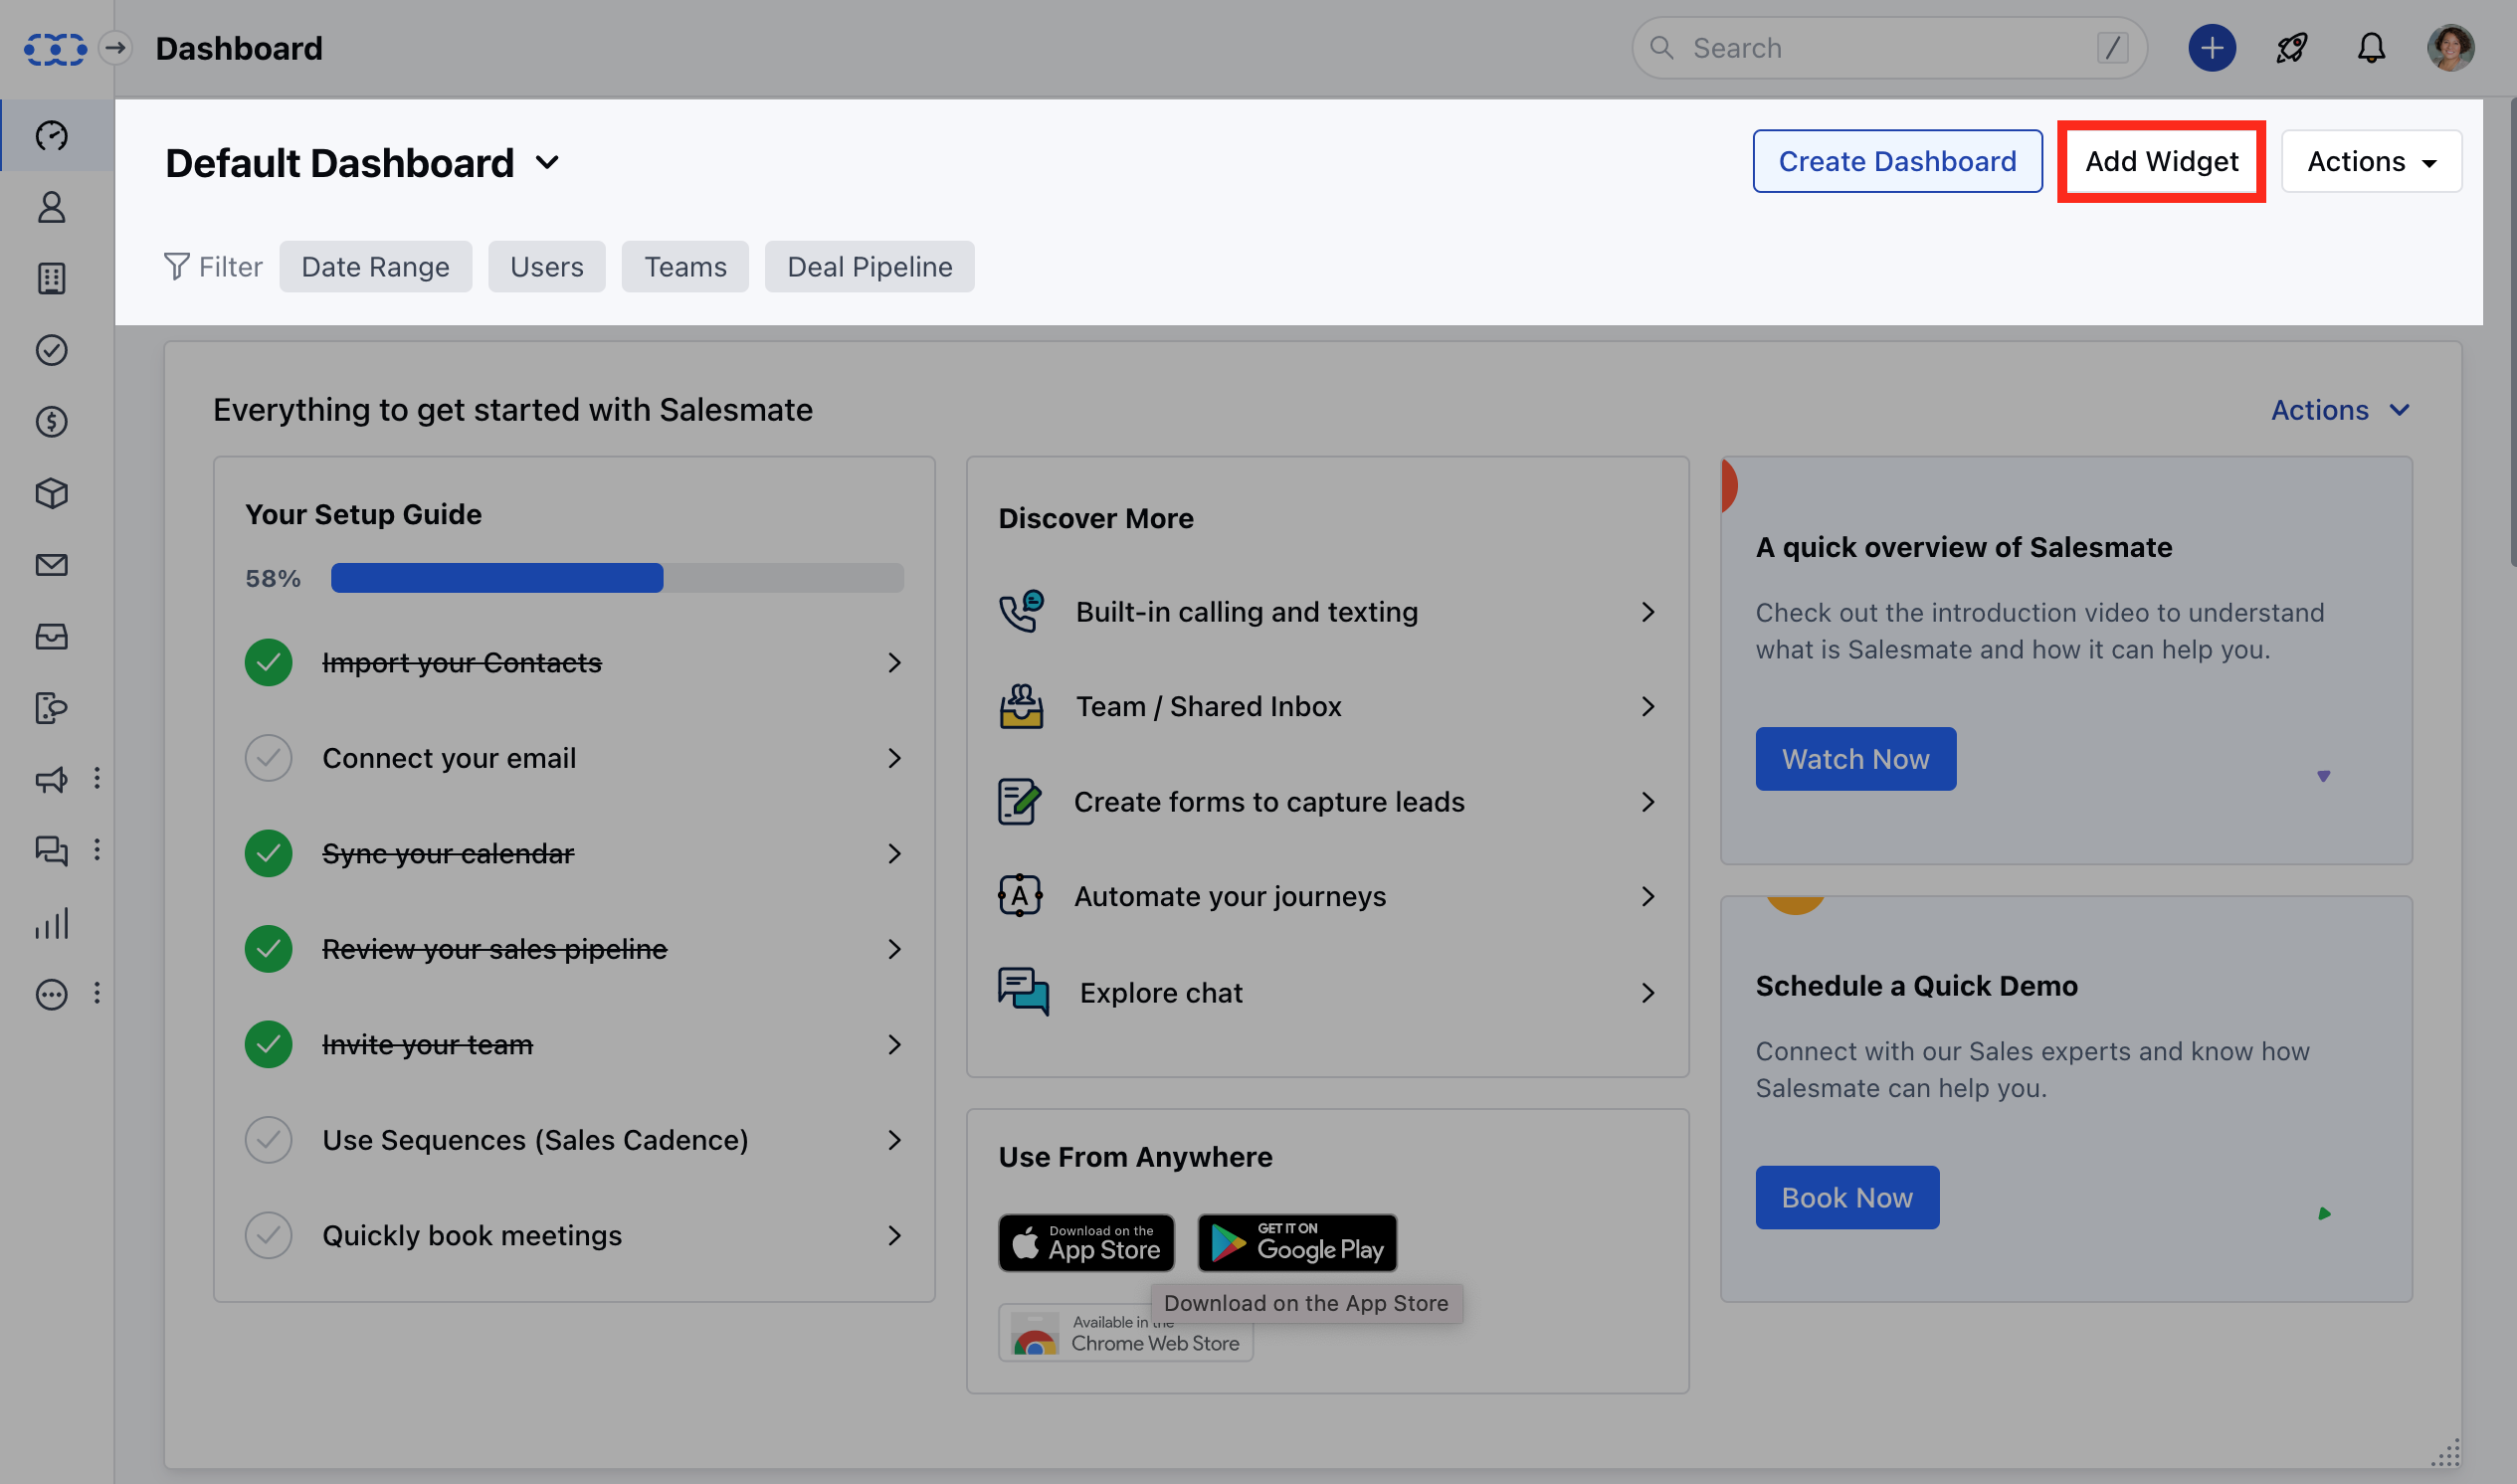Open the Deals dollar icon in sidebar
Viewport: 2517px width, 1484px height.
(52, 422)
